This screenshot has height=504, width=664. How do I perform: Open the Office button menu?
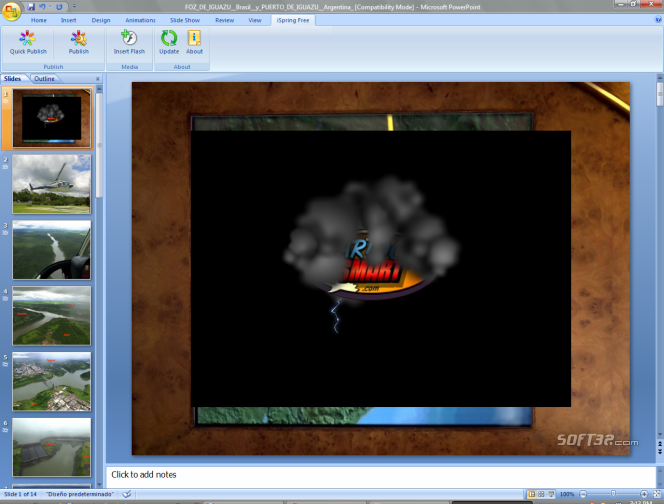click(11, 11)
